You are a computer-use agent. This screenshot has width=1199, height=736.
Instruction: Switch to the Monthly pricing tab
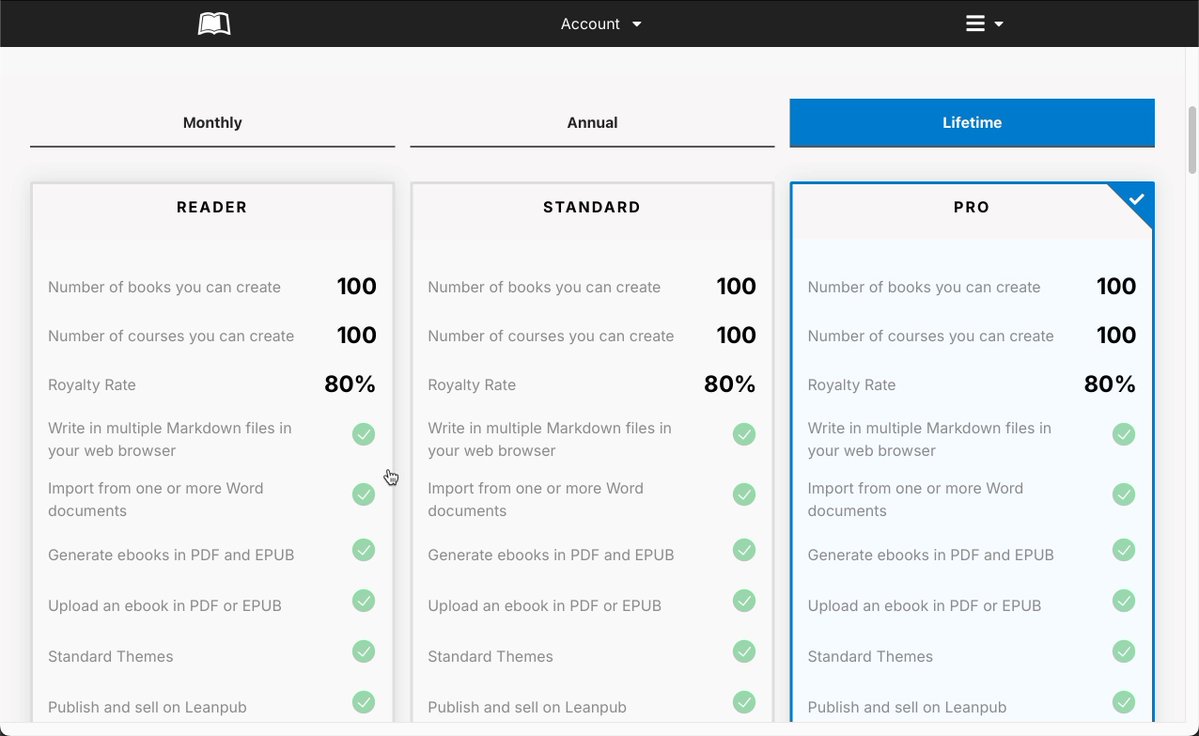pyautogui.click(x=213, y=122)
